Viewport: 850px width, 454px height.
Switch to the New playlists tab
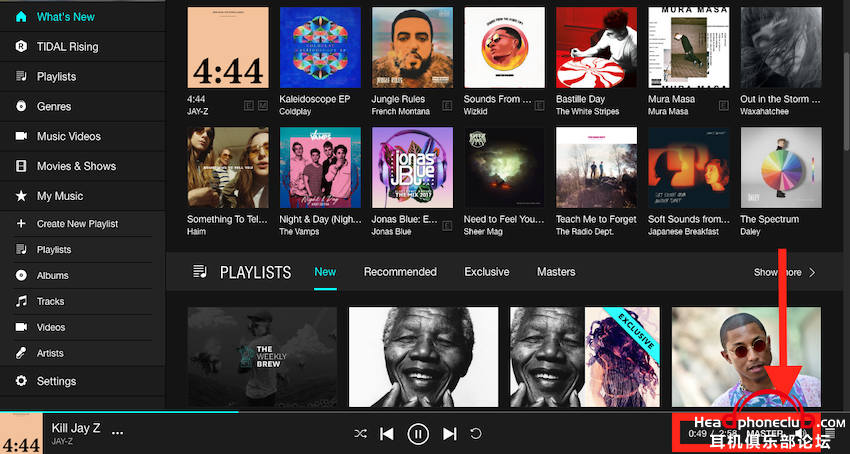click(325, 272)
